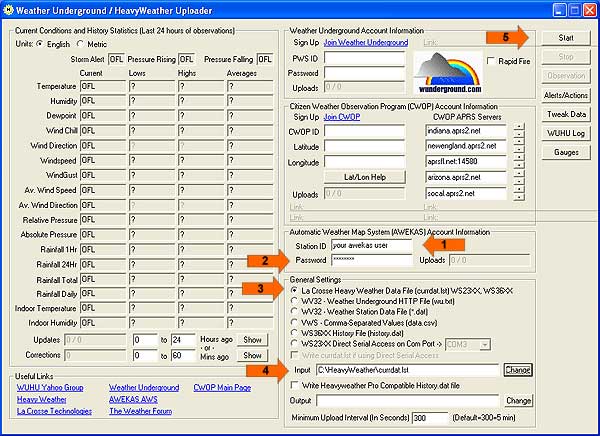The height and width of the screenshot is (436, 600).
Task: Click the aprsfl.net:14580 server field
Action: [x=466, y=162]
